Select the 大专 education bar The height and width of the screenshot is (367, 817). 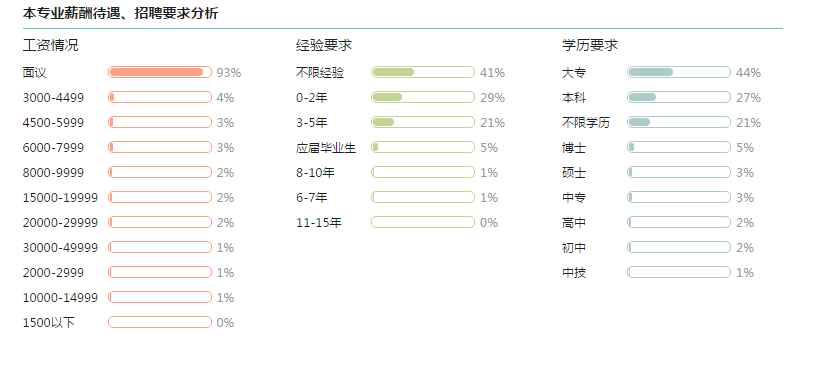coord(679,72)
